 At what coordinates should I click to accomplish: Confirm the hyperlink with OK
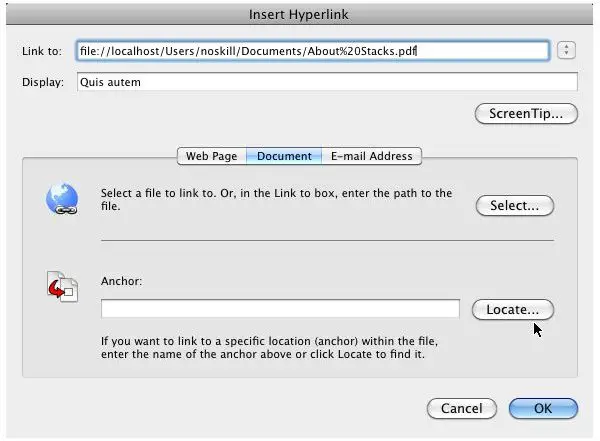click(543, 408)
